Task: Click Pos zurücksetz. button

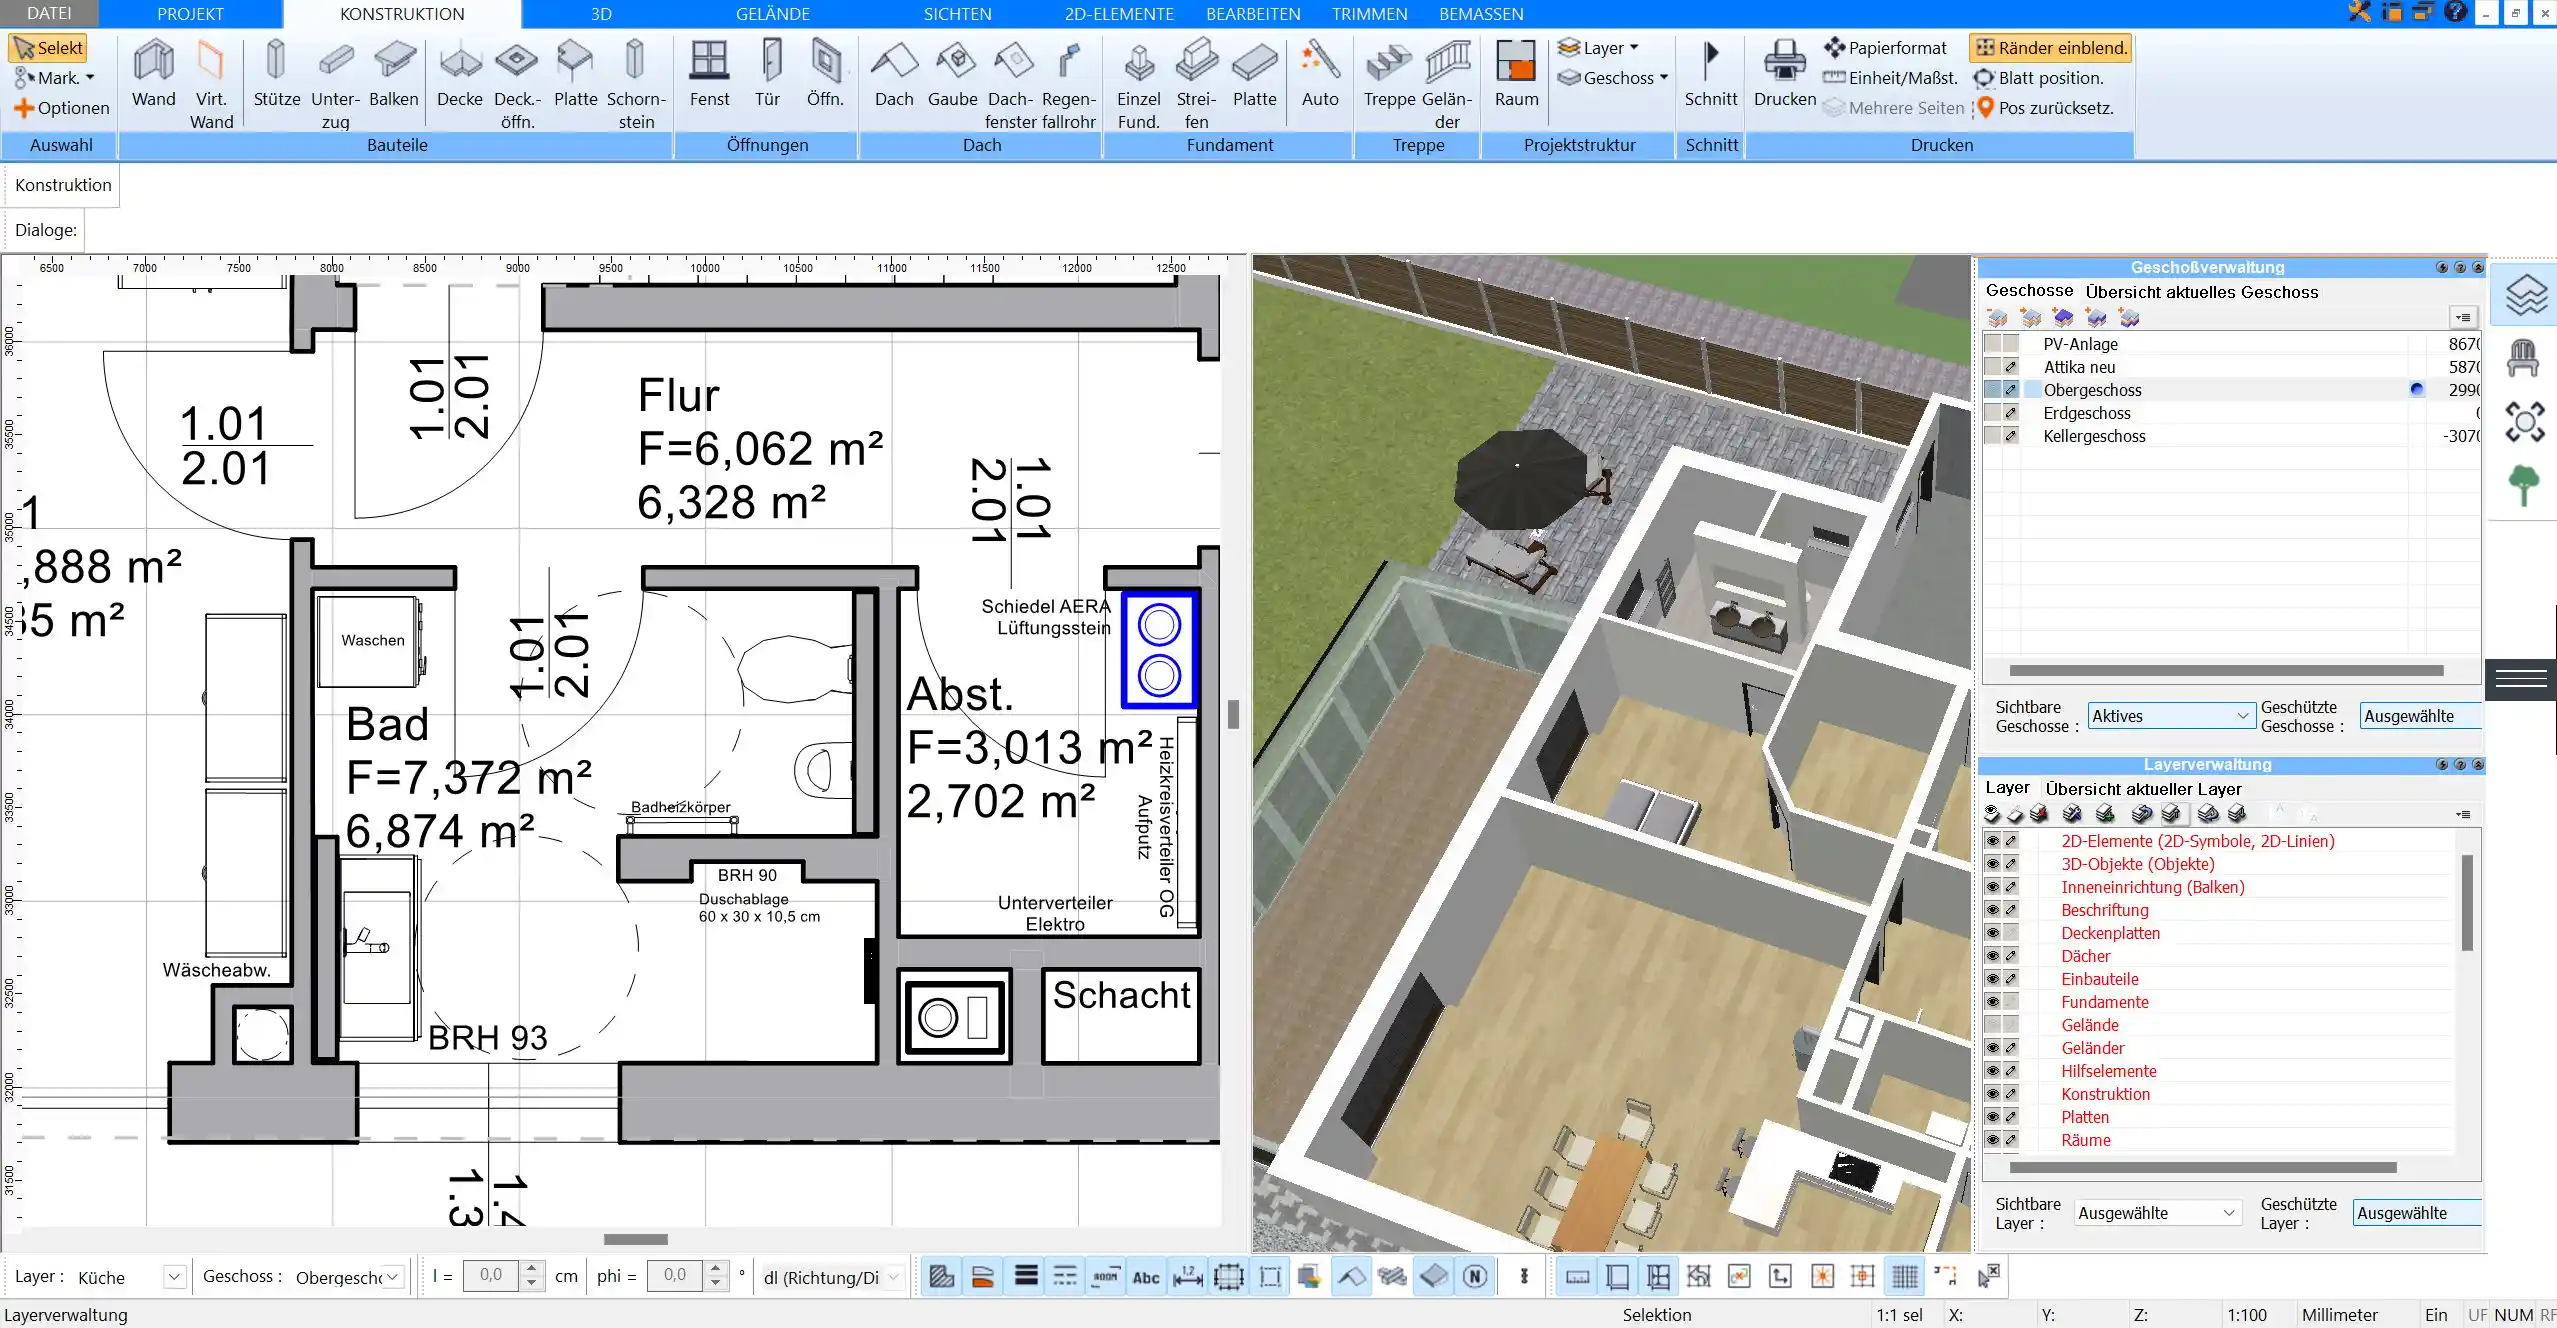Action: [2045, 107]
